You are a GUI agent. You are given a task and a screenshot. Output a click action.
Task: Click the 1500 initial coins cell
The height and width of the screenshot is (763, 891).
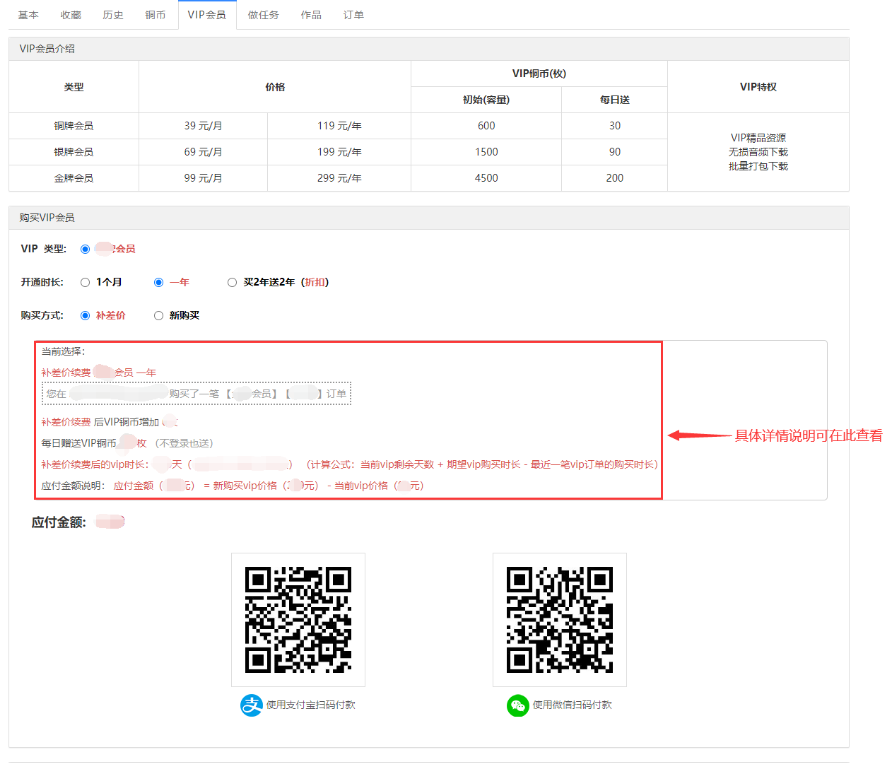click(x=486, y=152)
